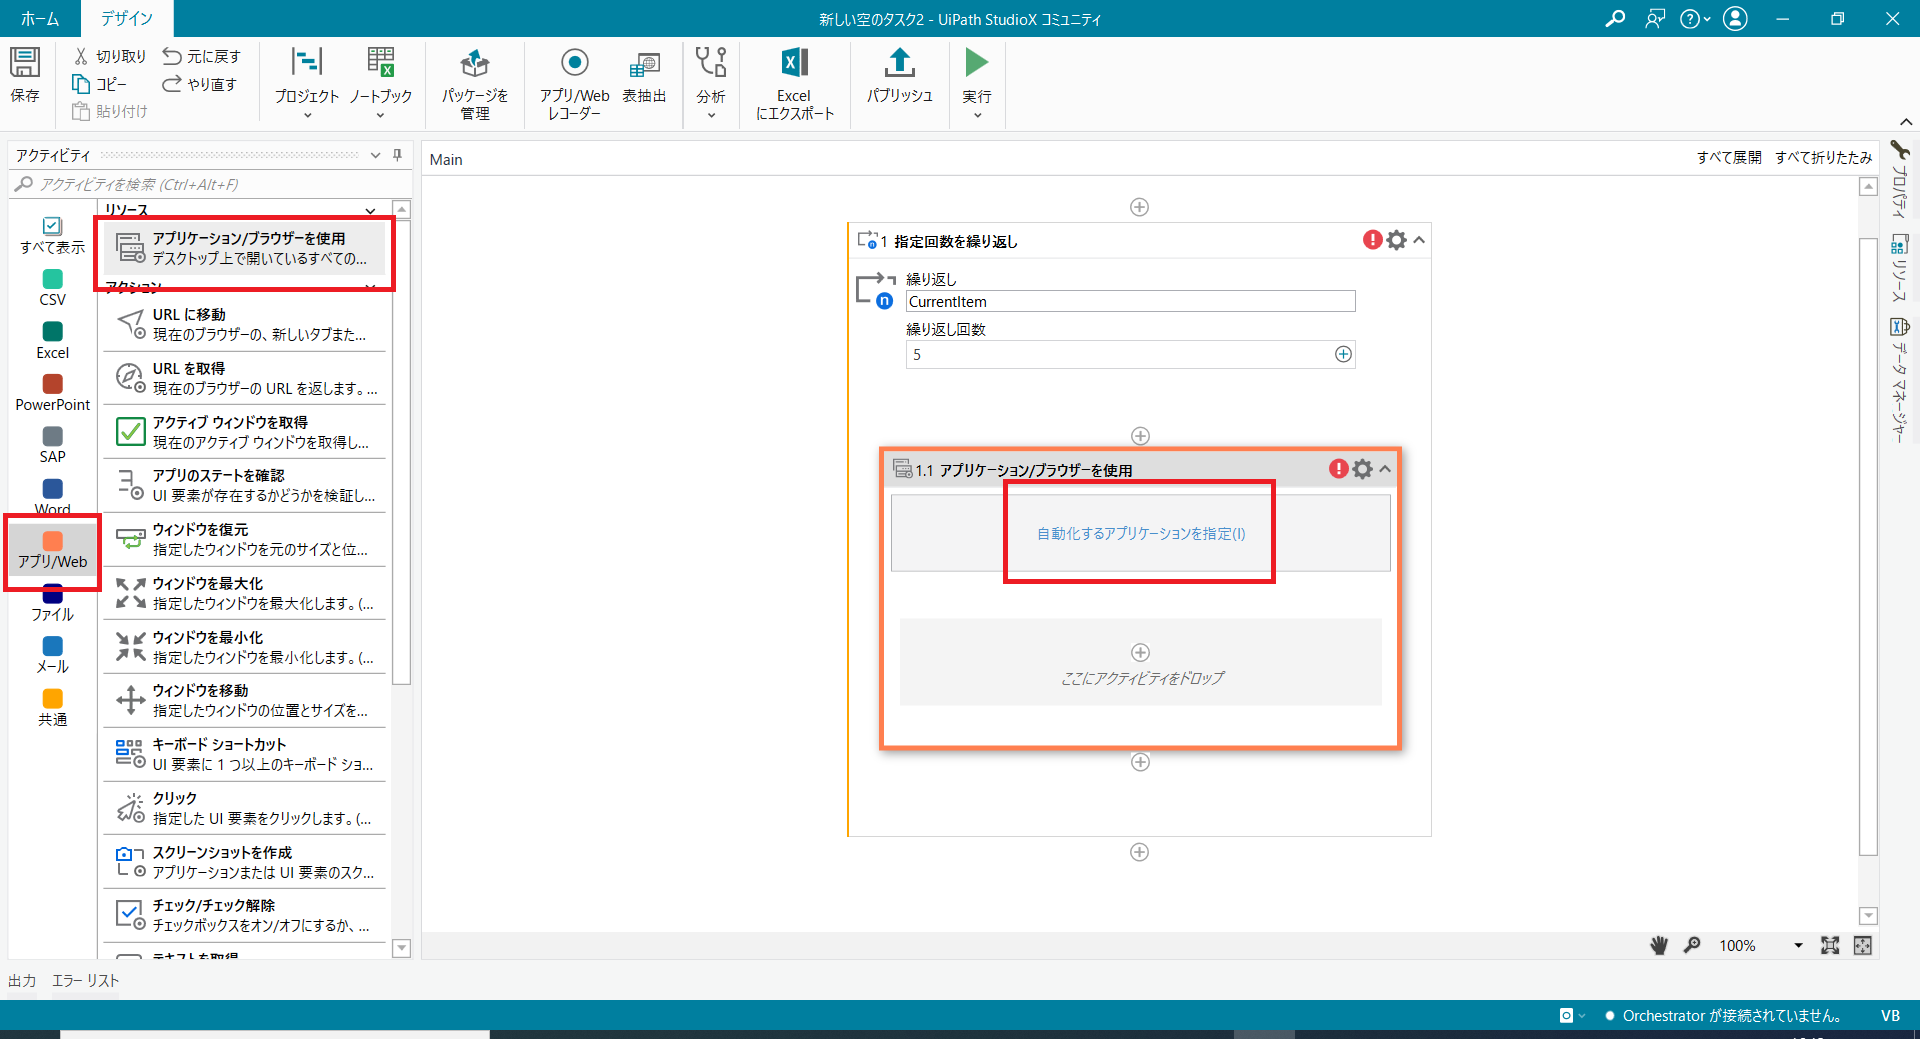Click the fit-to-screen icon in the canvas footer
This screenshot has height=1039, width=1920.
(x=1830, y=945)
